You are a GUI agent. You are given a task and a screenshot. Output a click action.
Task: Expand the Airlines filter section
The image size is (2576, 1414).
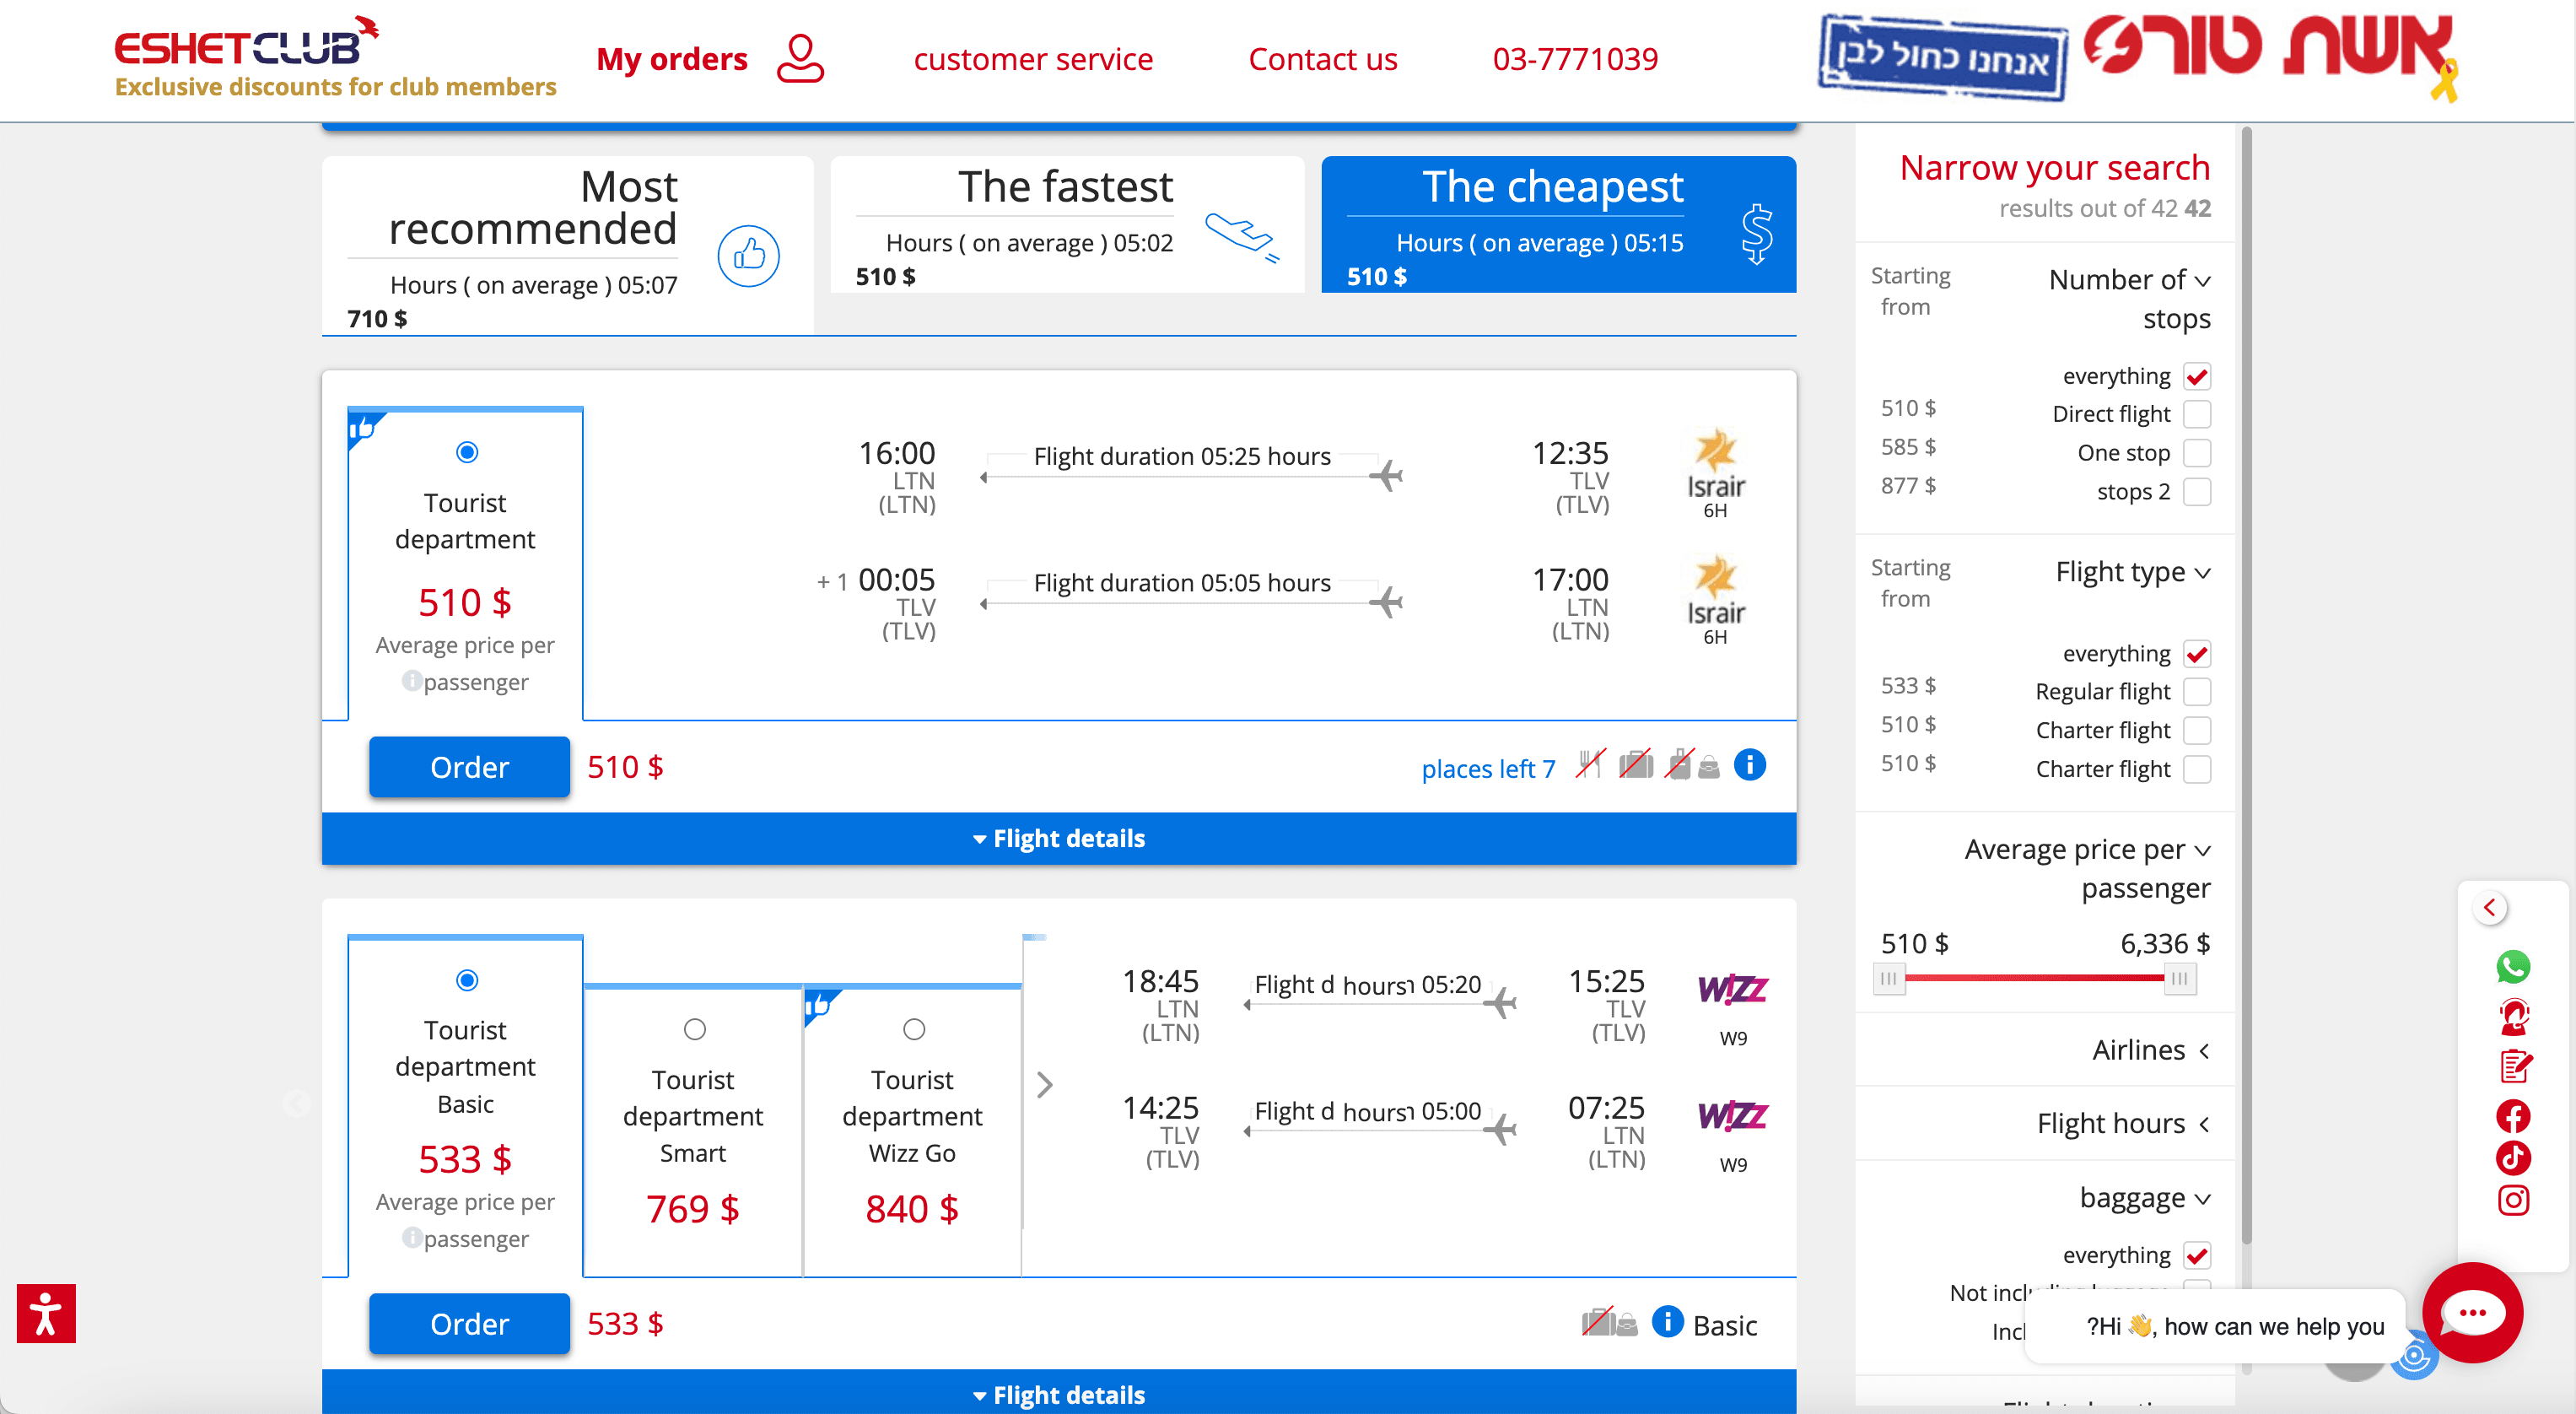pos(2150,1050)
